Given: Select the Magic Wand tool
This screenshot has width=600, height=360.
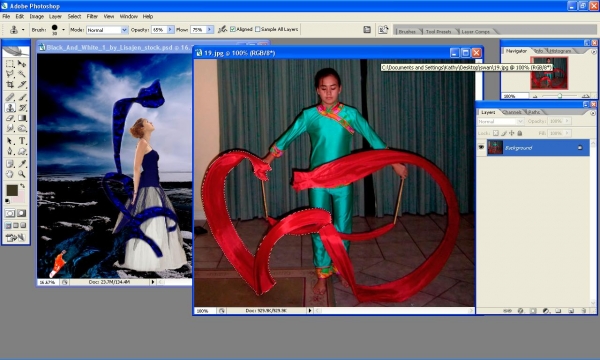Looking at the screenshot, I should pos(22,74).
